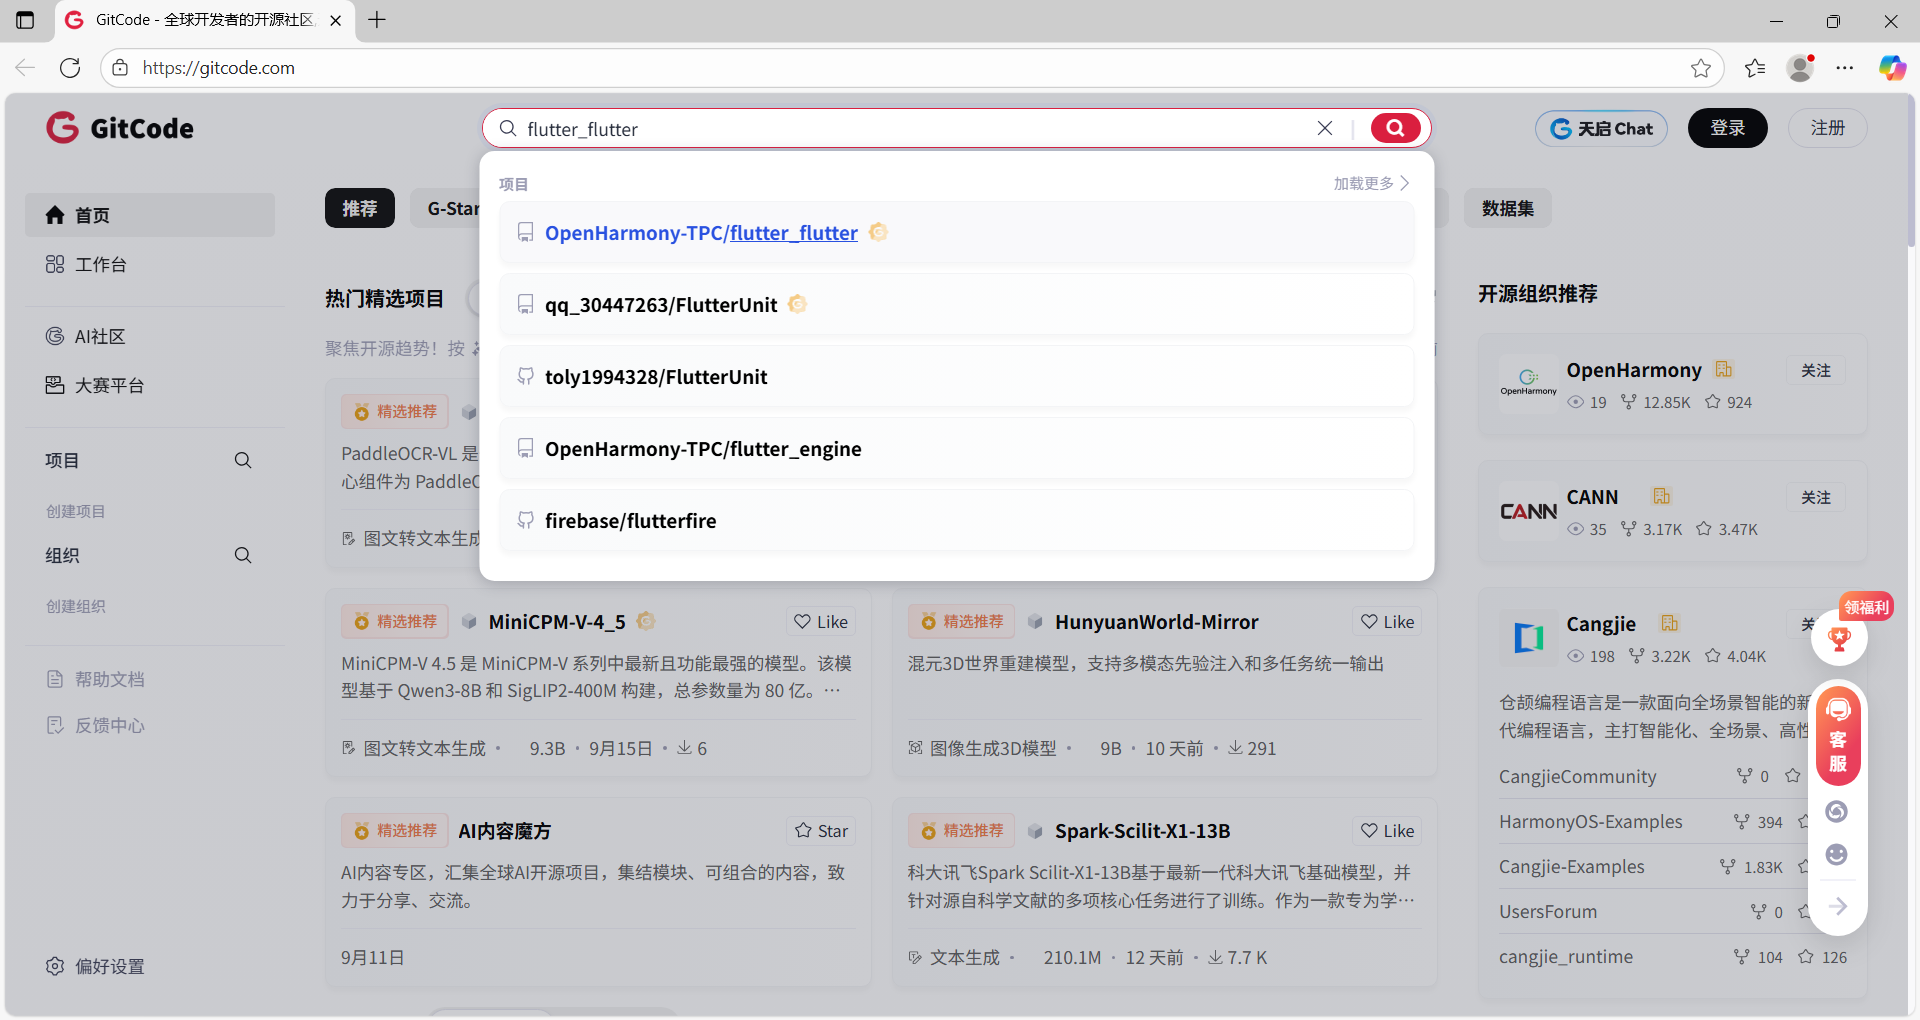1920x1020 pixels.
Task: Open the HunyuanWorld-Mirror project title
Action: pos(1156,622)
